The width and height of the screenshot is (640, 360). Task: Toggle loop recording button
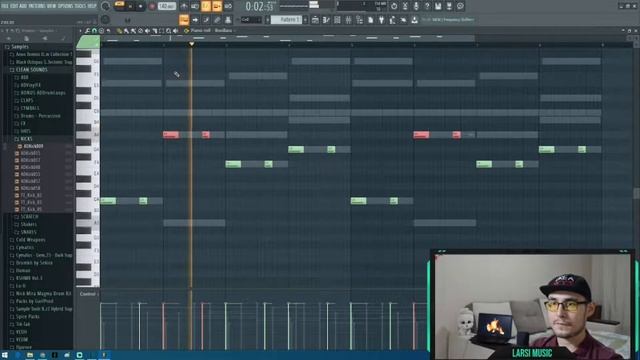[x=228, y=6]
